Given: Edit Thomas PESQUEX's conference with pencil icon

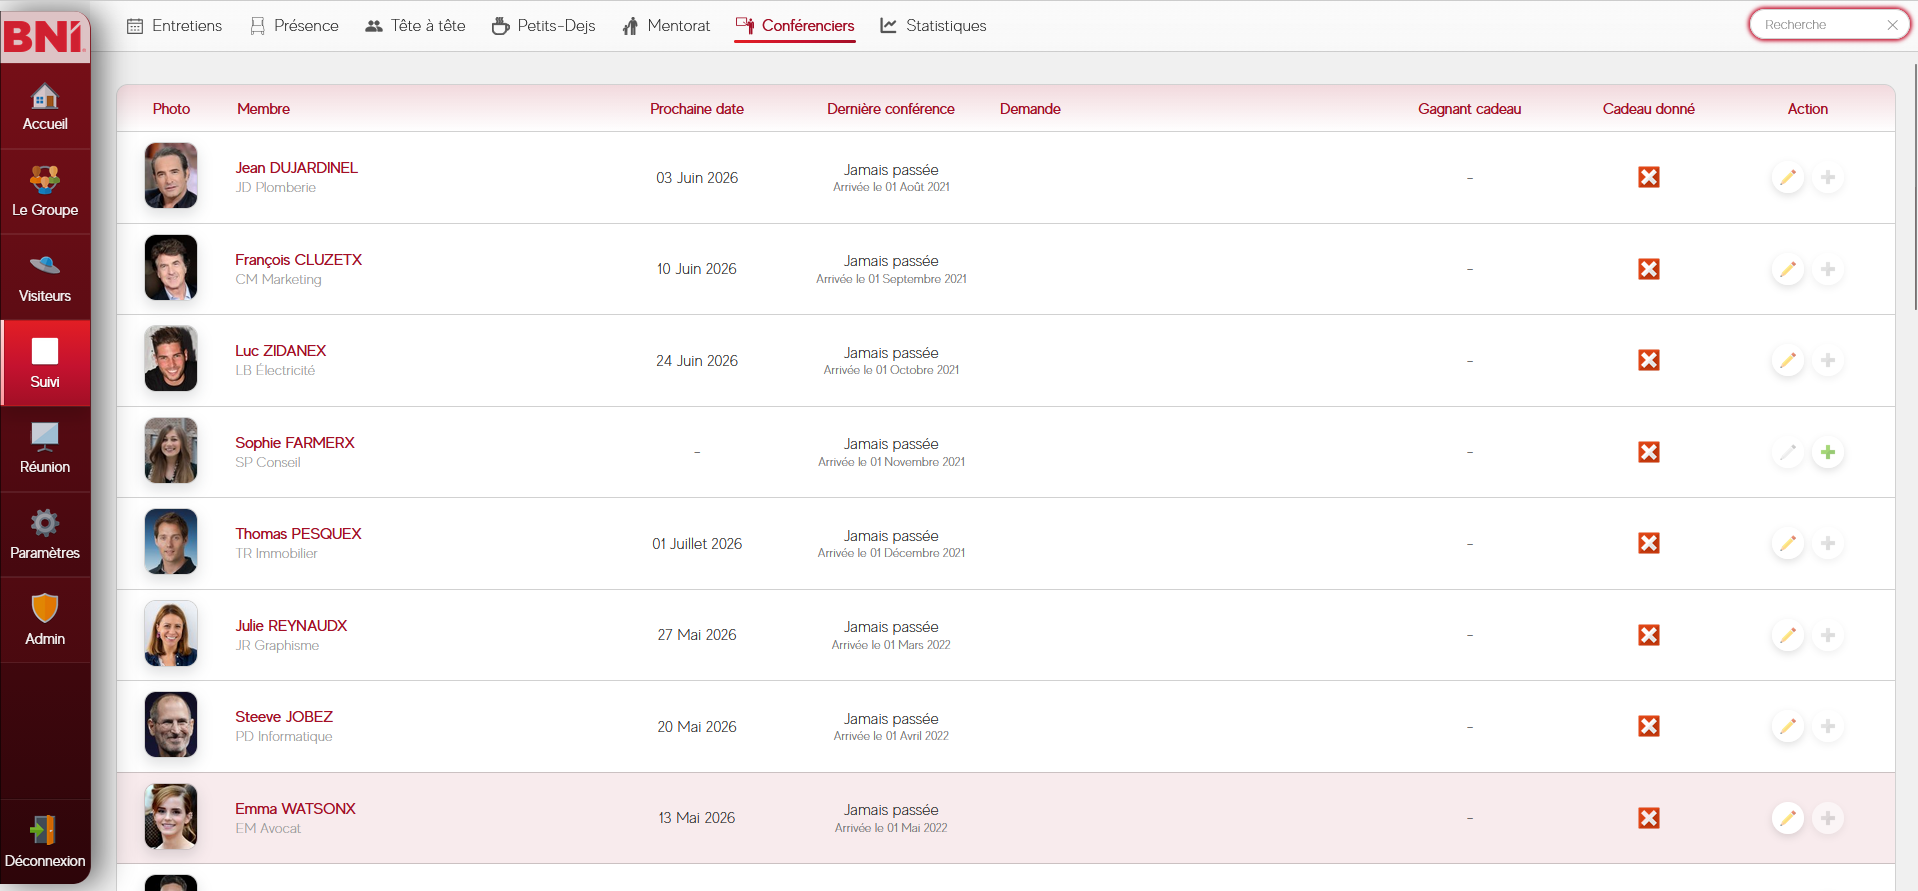Looking at the screenshot, I should pos(1788,544).
